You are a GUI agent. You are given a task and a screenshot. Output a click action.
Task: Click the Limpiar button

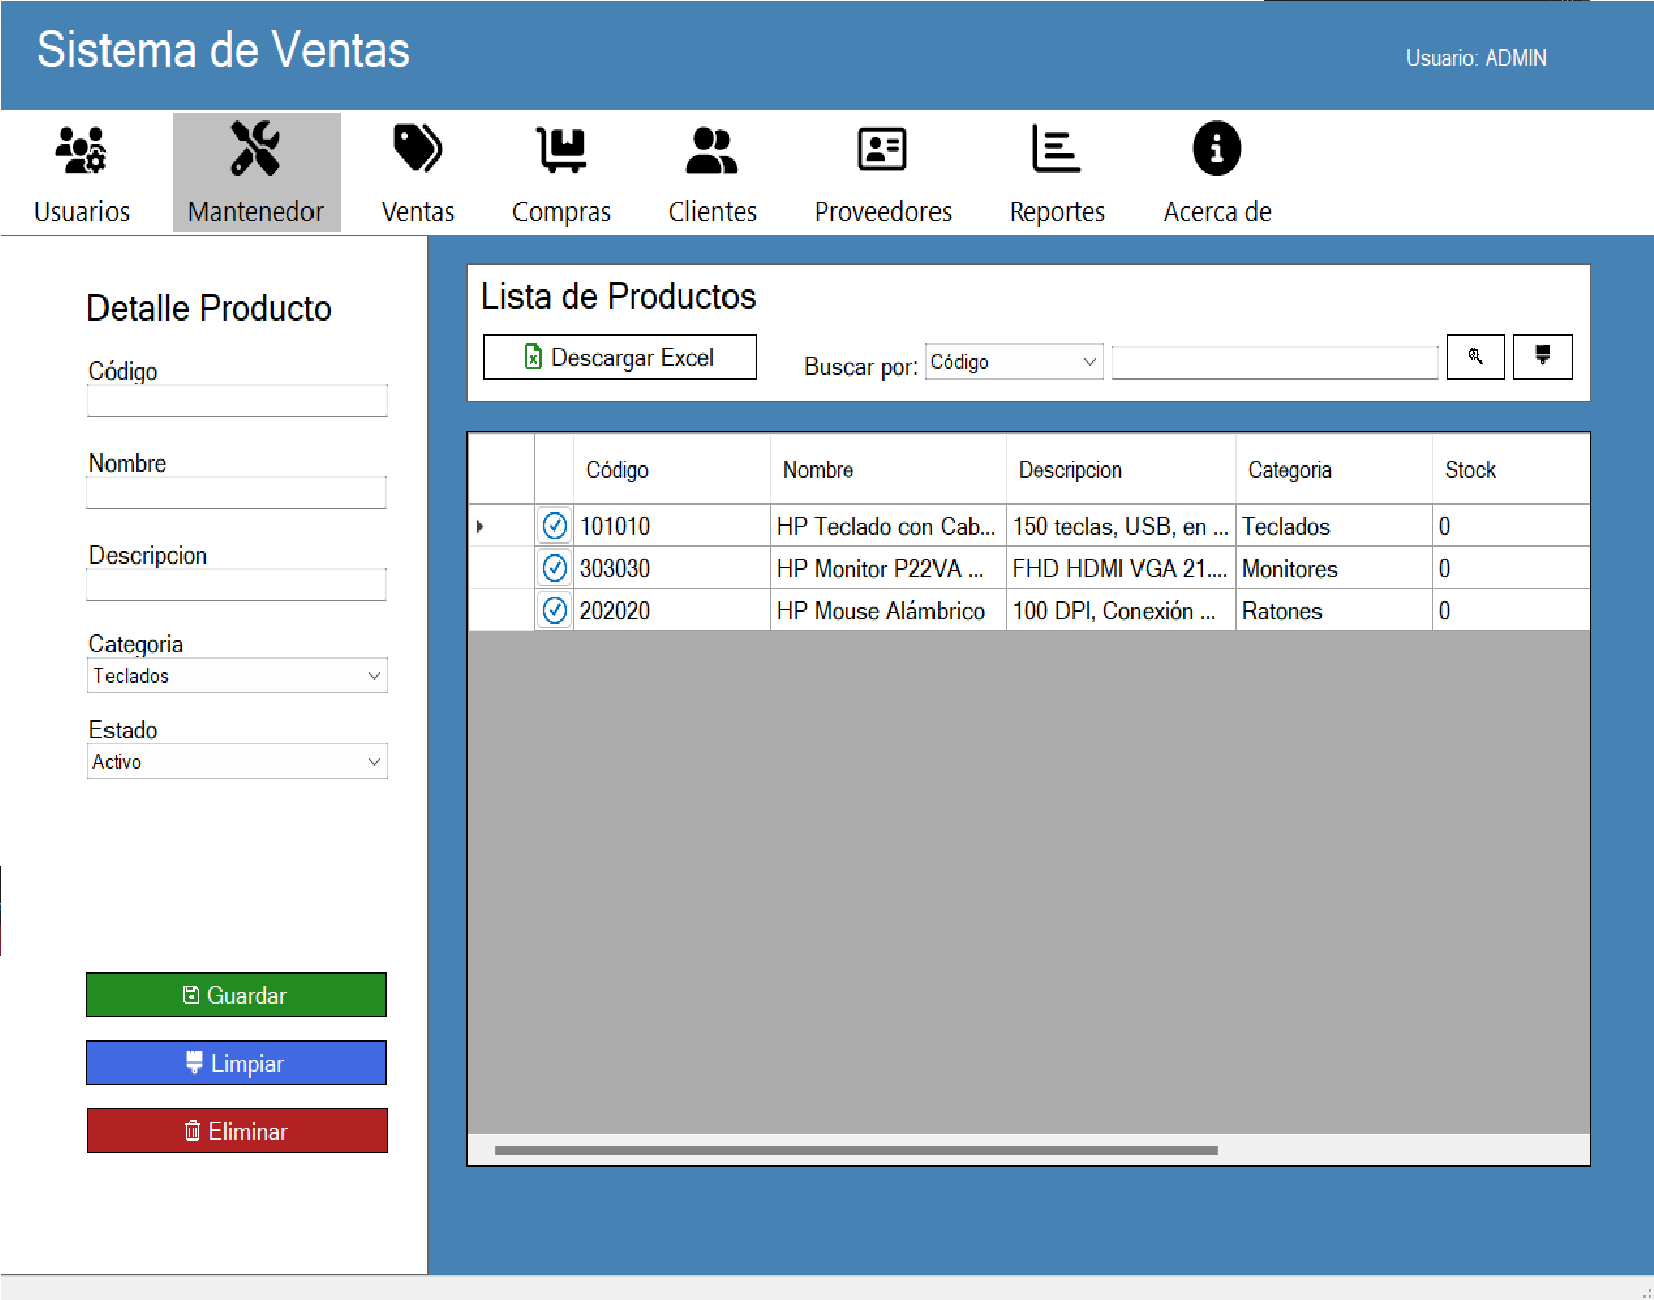tap(236, 1063)
